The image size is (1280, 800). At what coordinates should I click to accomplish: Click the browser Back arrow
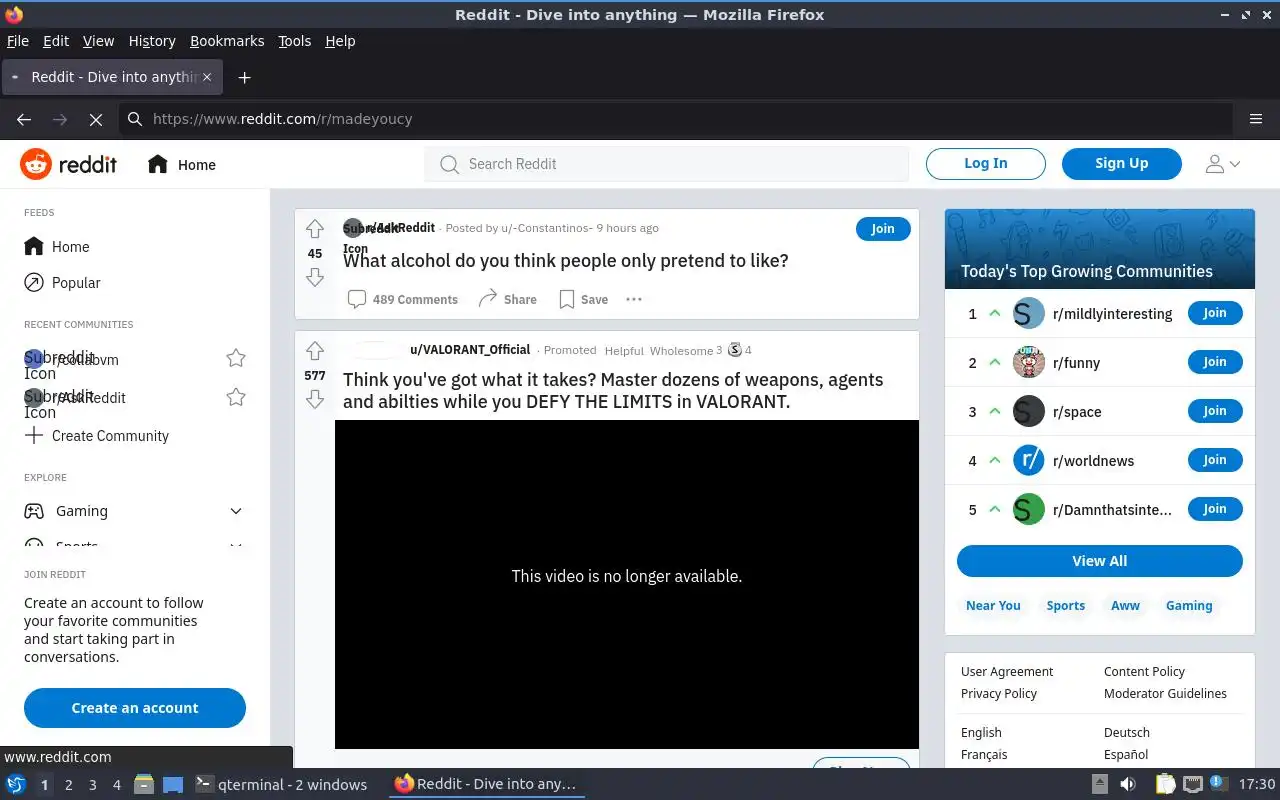click(x=24, y=119)
